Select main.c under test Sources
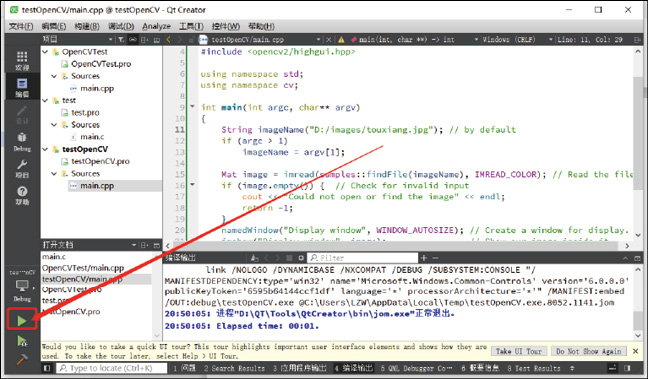Viewport: 648px width, 379px height. (x=92, y=137)
